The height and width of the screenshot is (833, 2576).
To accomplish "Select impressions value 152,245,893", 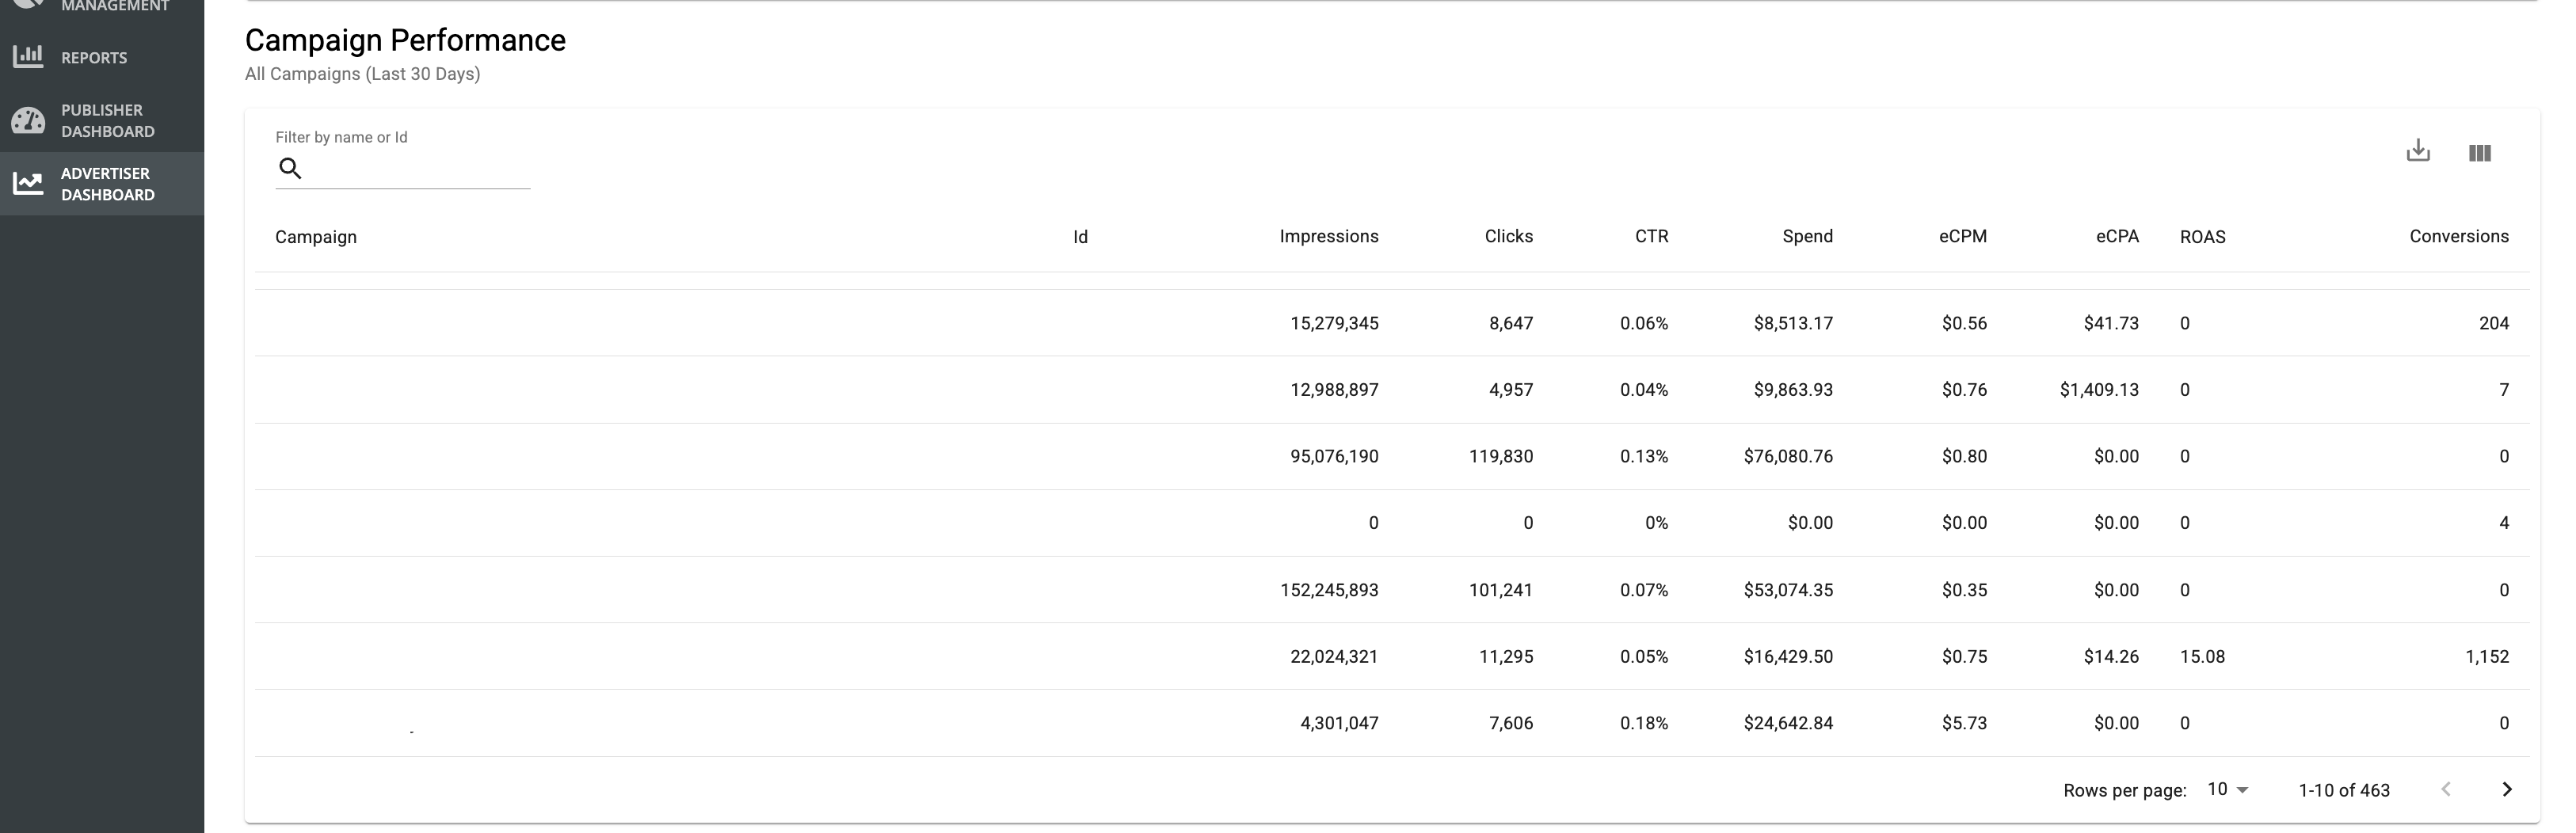I will click(x=1329, y=590).
